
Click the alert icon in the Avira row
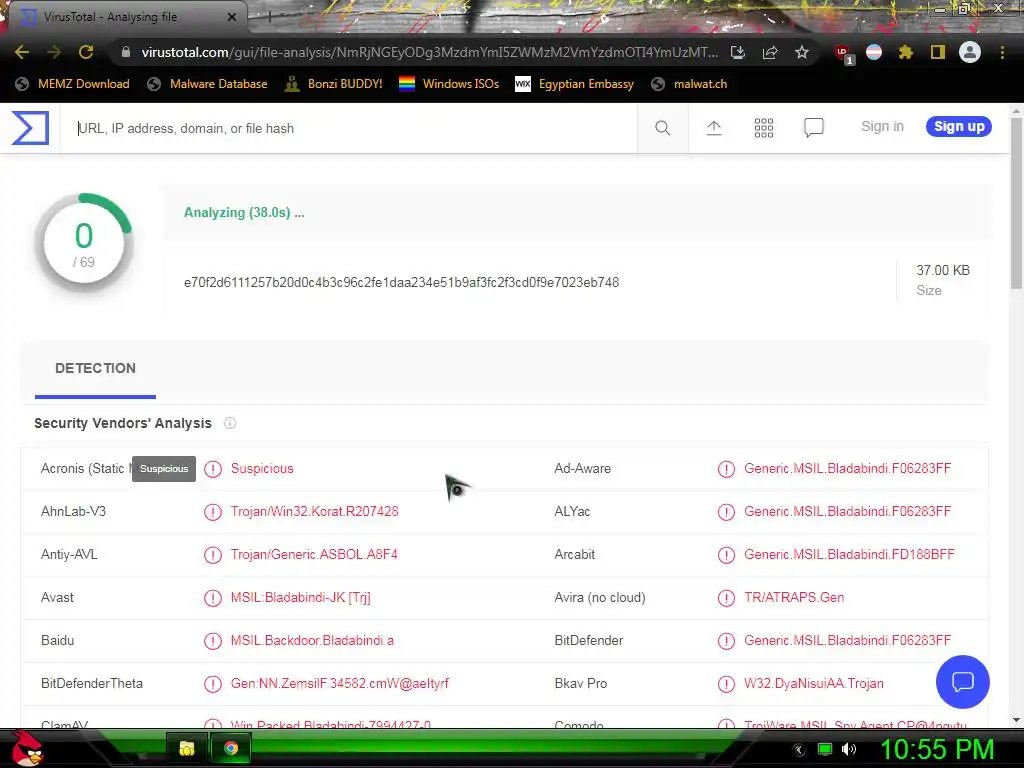click(726, 598)
